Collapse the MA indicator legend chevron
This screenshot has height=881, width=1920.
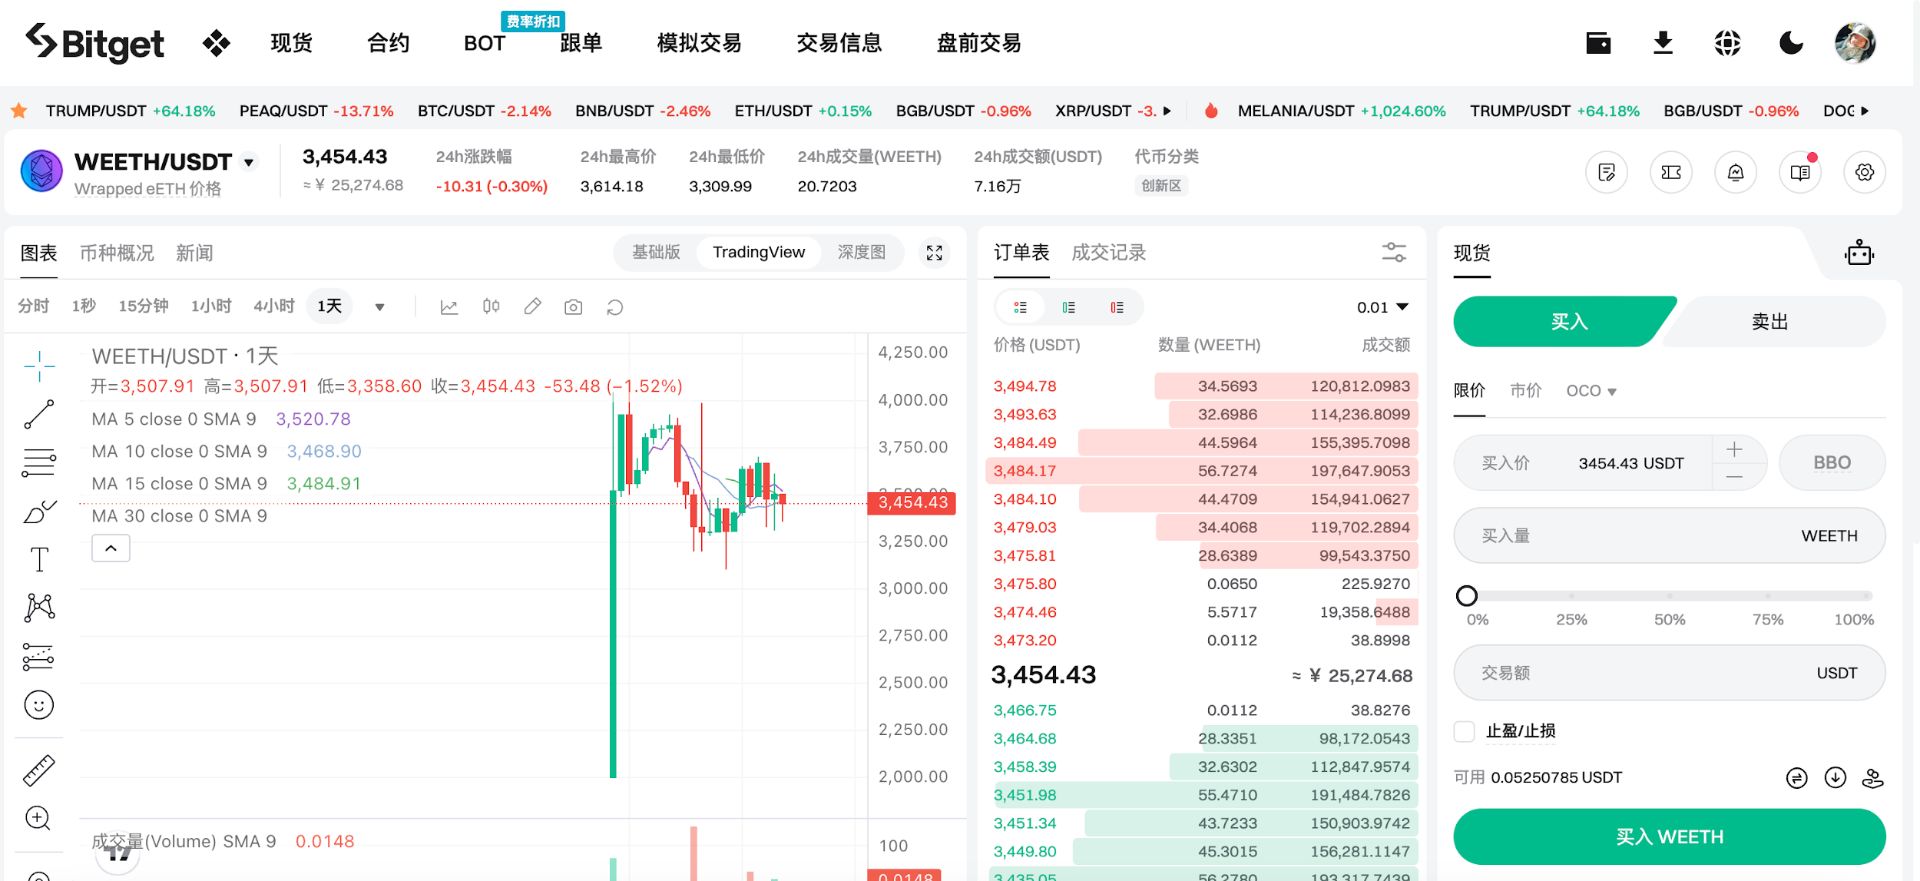[111, 548]
